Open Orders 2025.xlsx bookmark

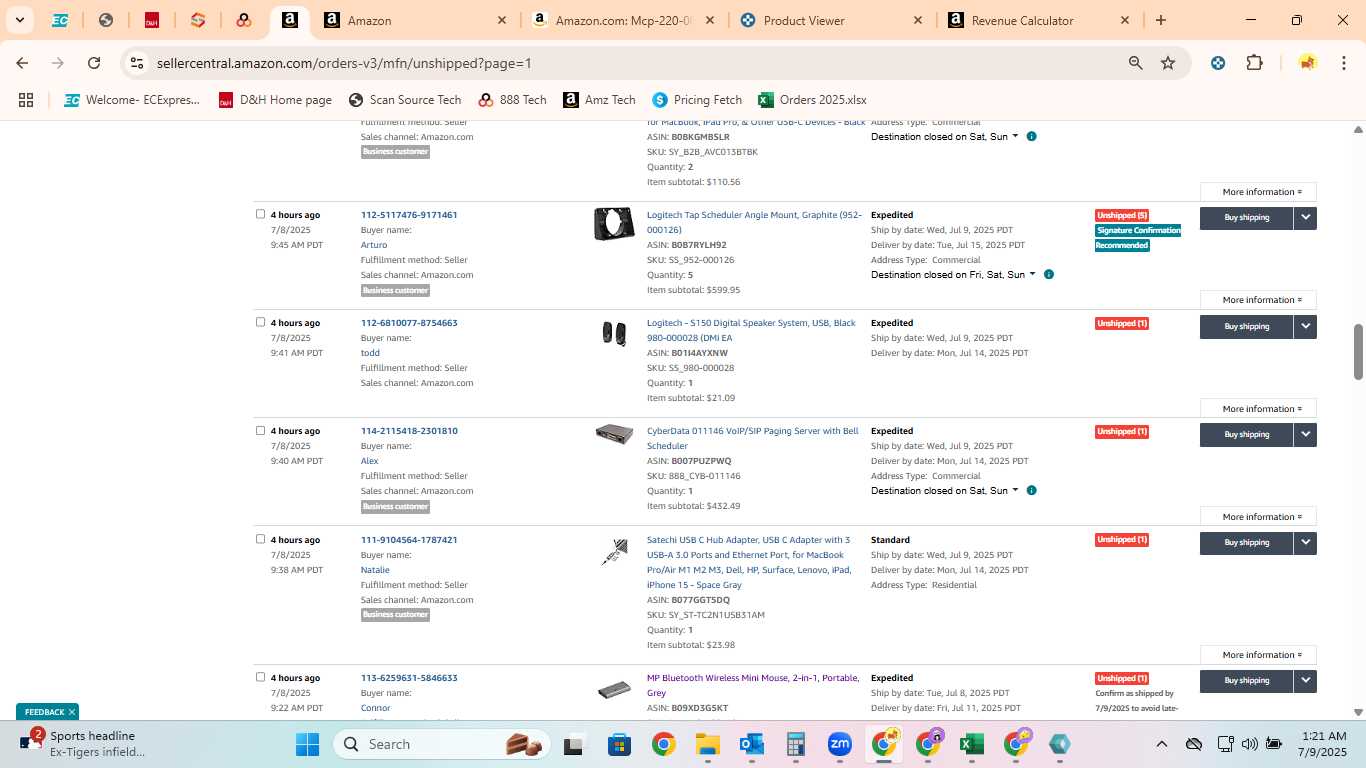coord(812,100)
